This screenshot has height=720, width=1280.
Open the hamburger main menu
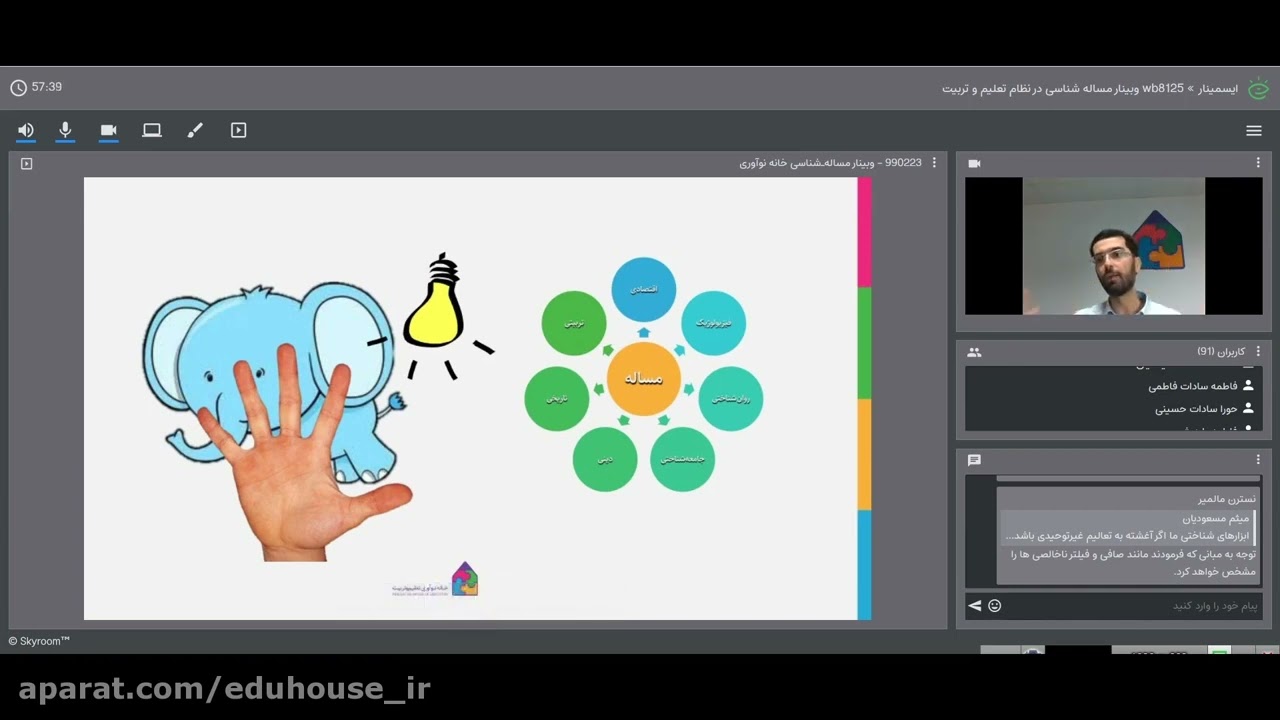point(1254,130)
